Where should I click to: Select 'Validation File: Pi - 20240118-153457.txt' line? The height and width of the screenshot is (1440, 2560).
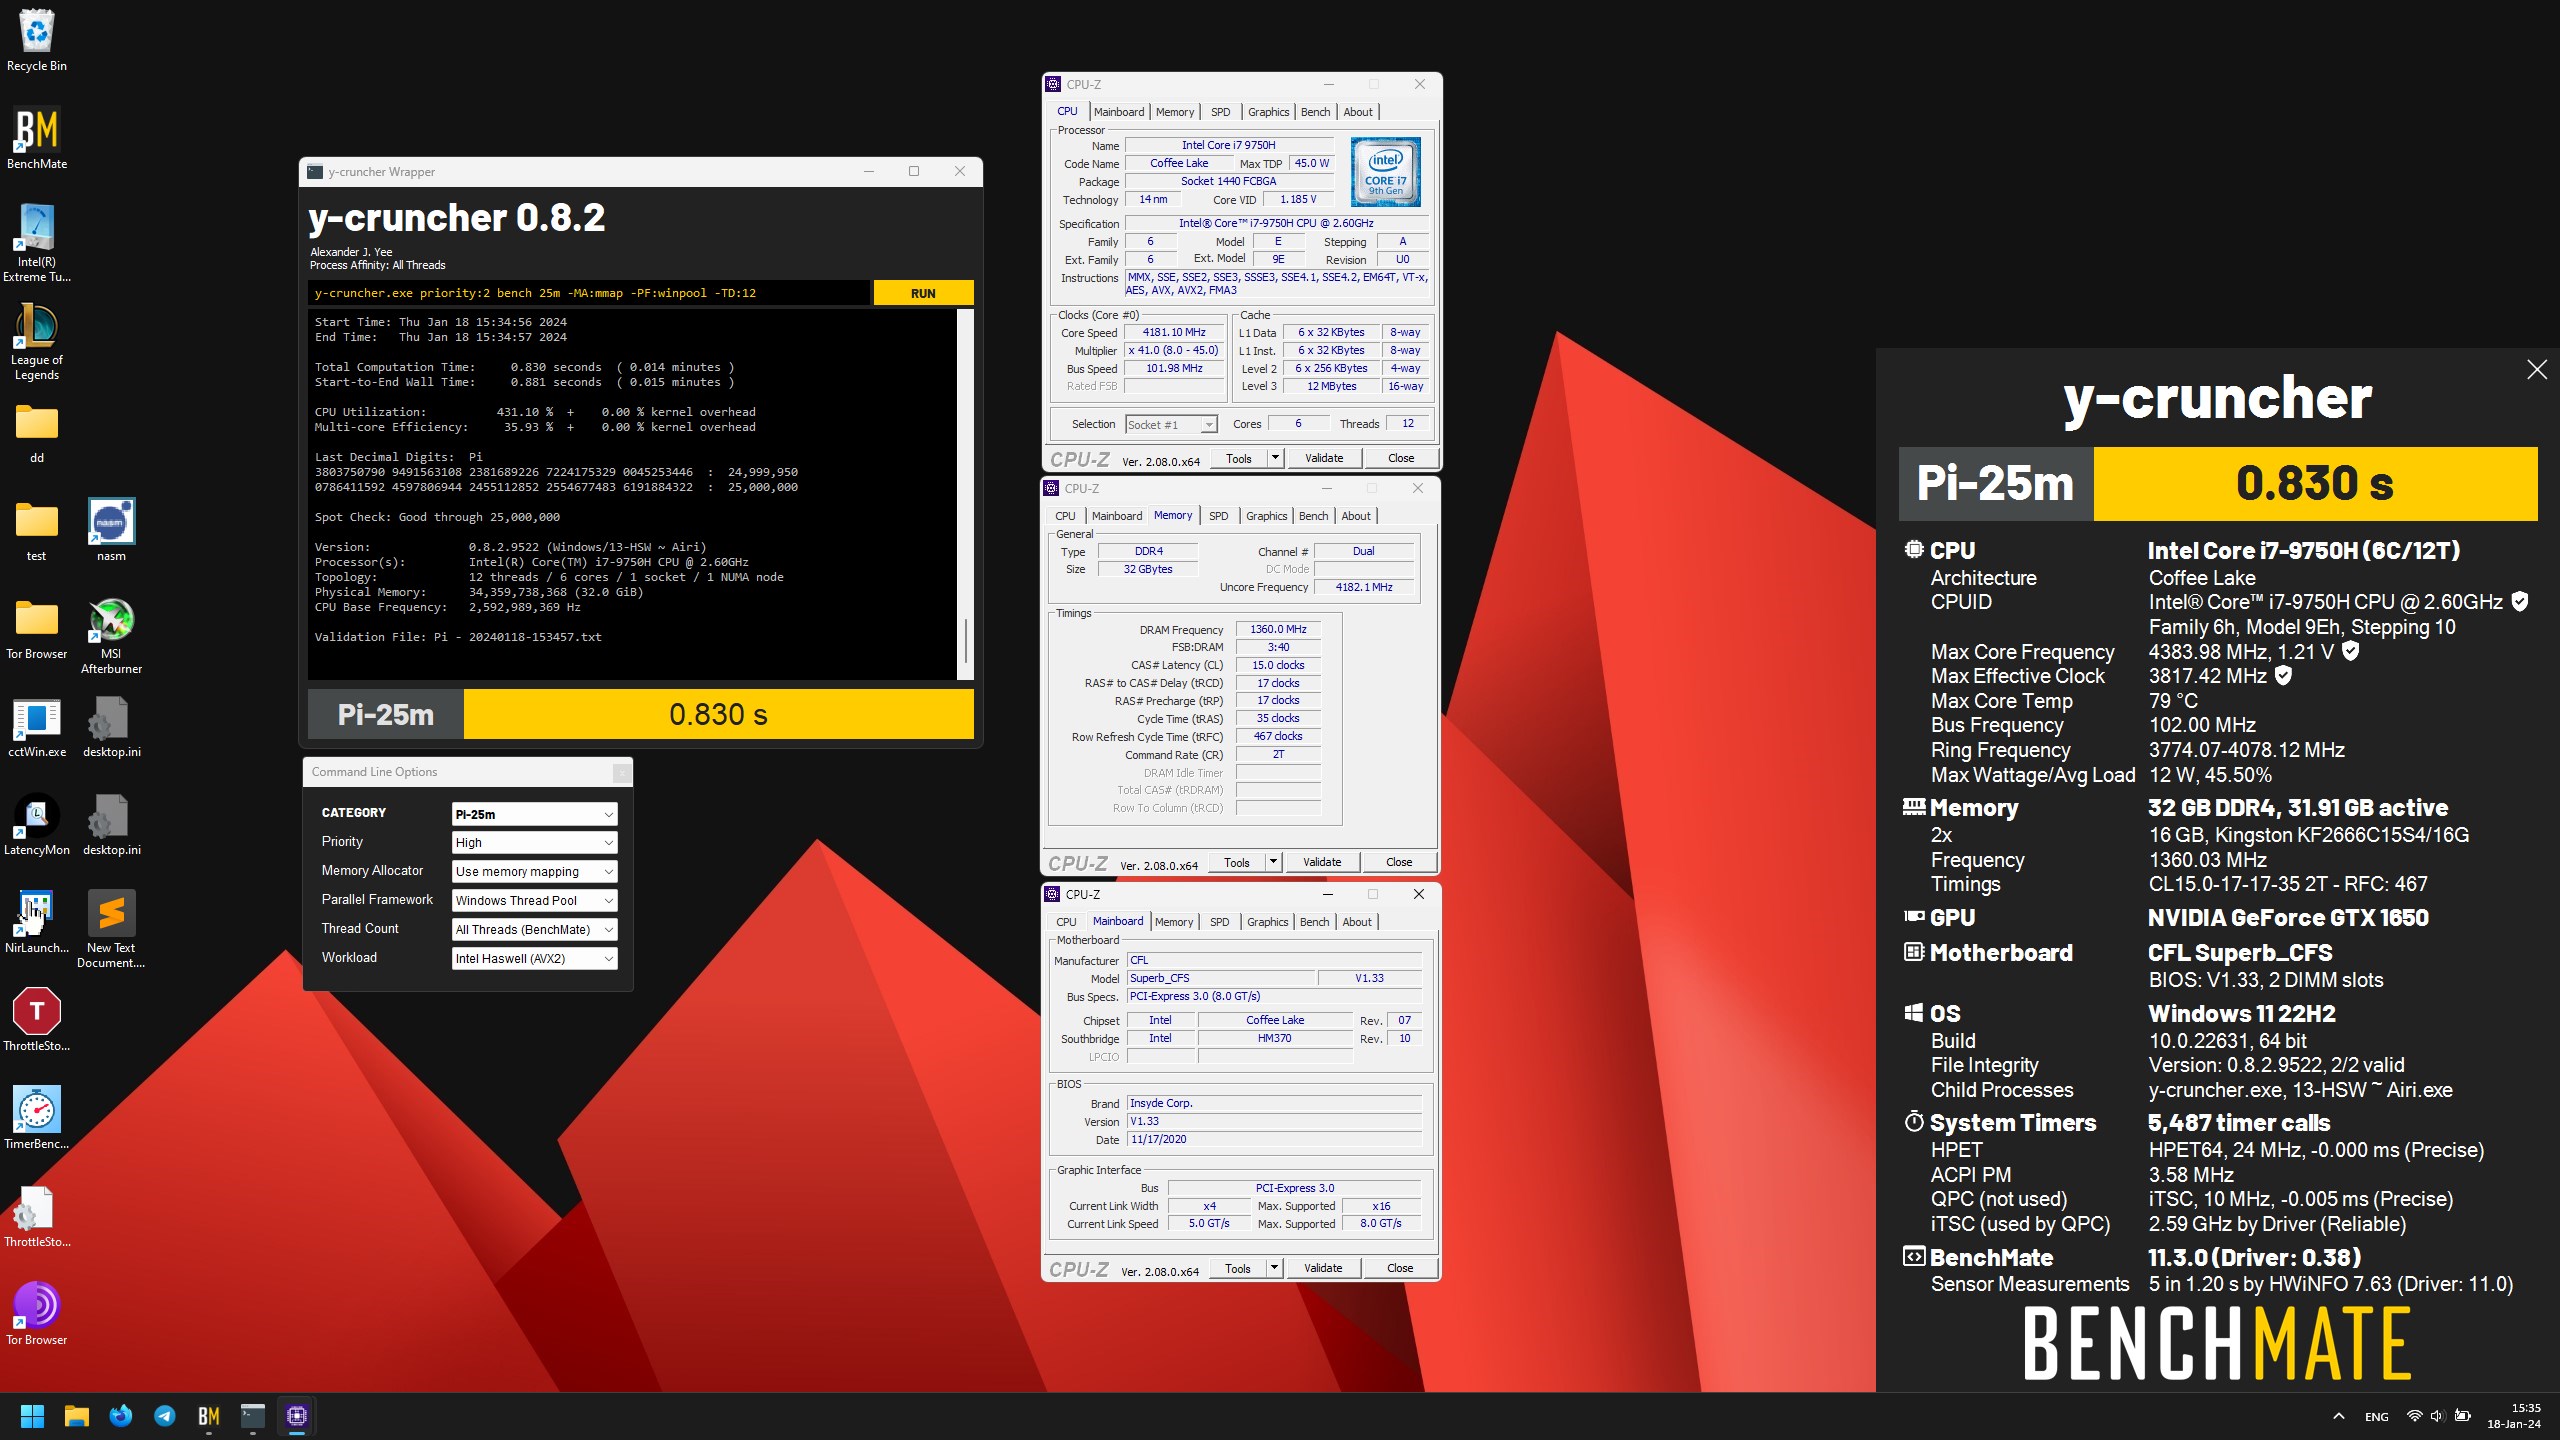pyautogui.click(x=458, y=637)
